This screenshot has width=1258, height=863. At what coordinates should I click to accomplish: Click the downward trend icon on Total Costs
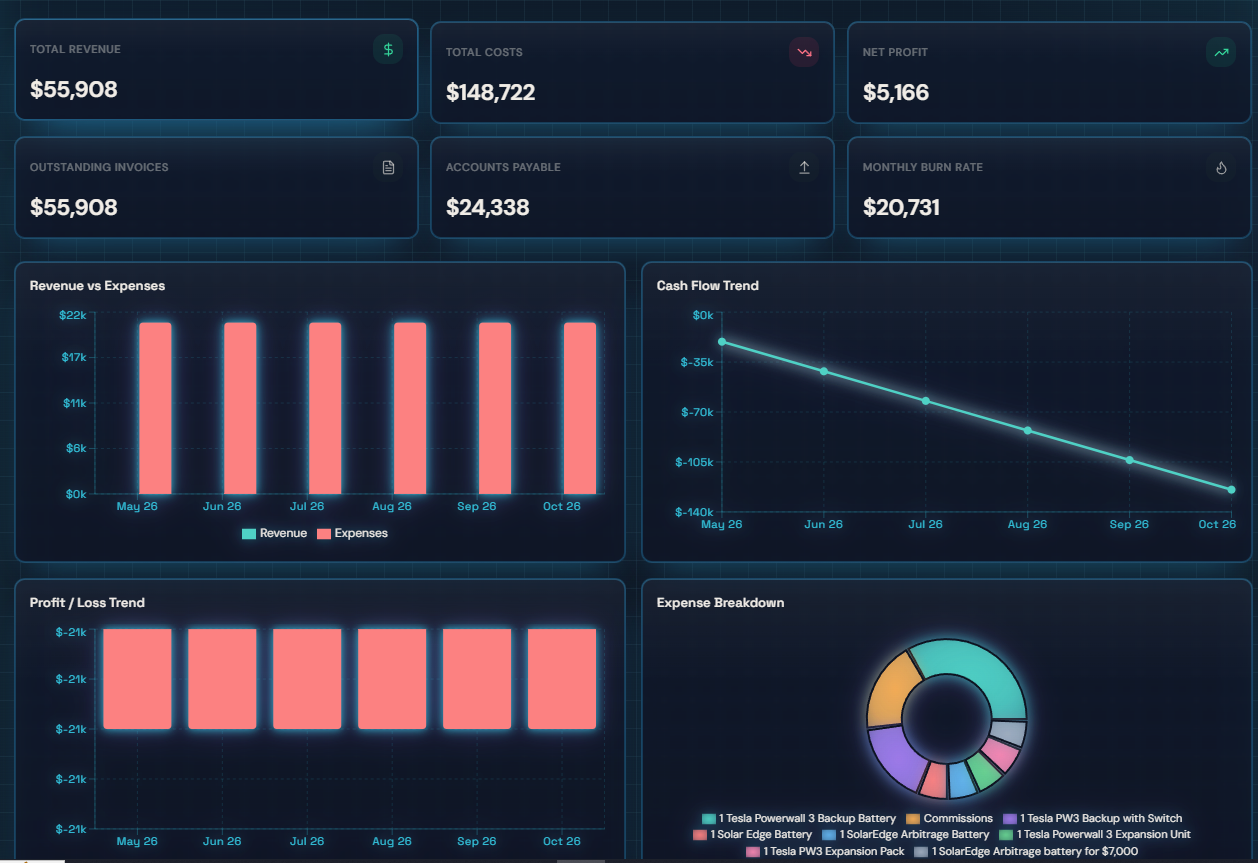(x=804, y=52)
